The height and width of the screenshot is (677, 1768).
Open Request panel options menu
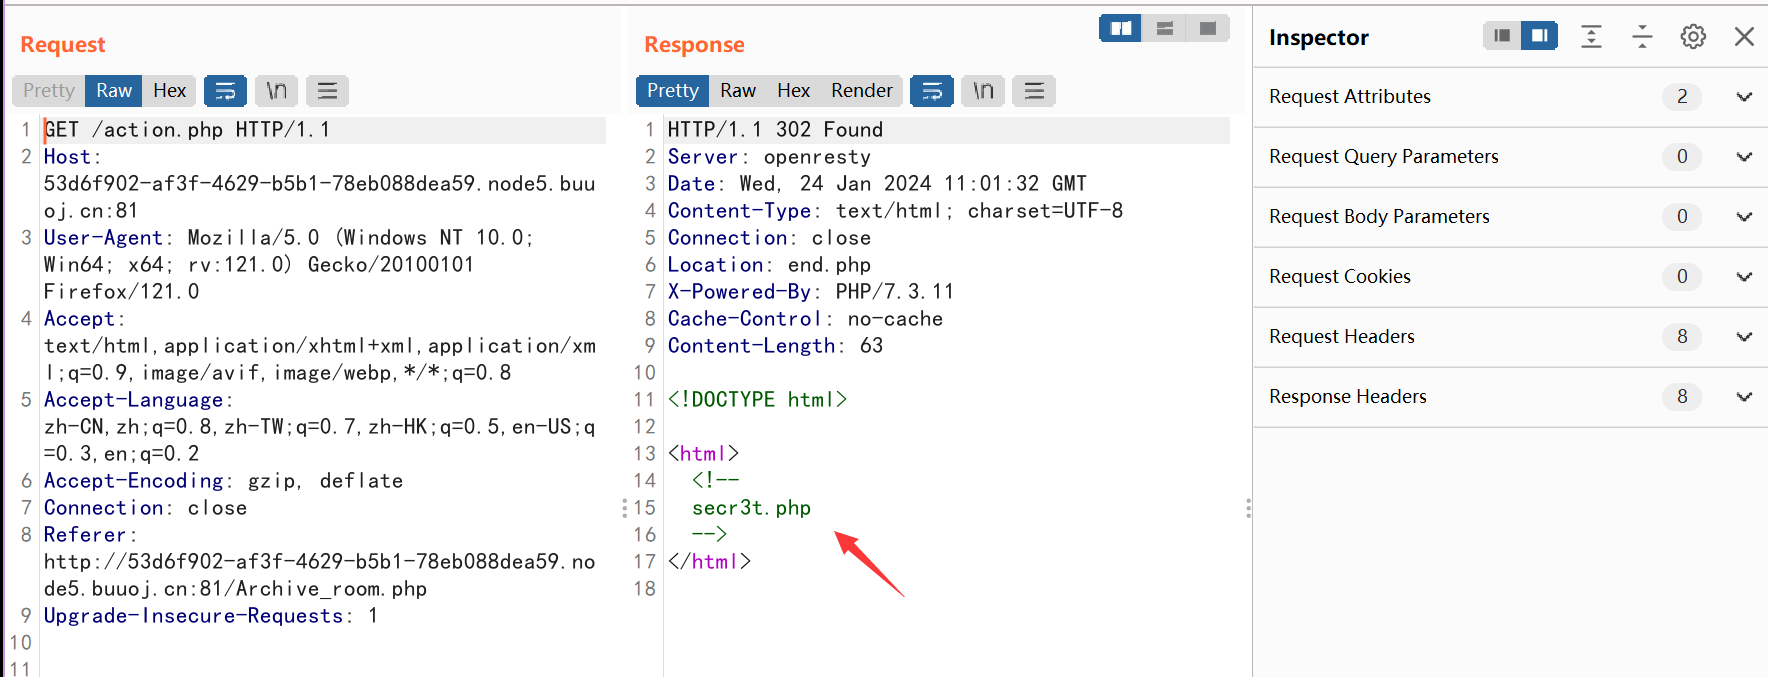[327, 91]
